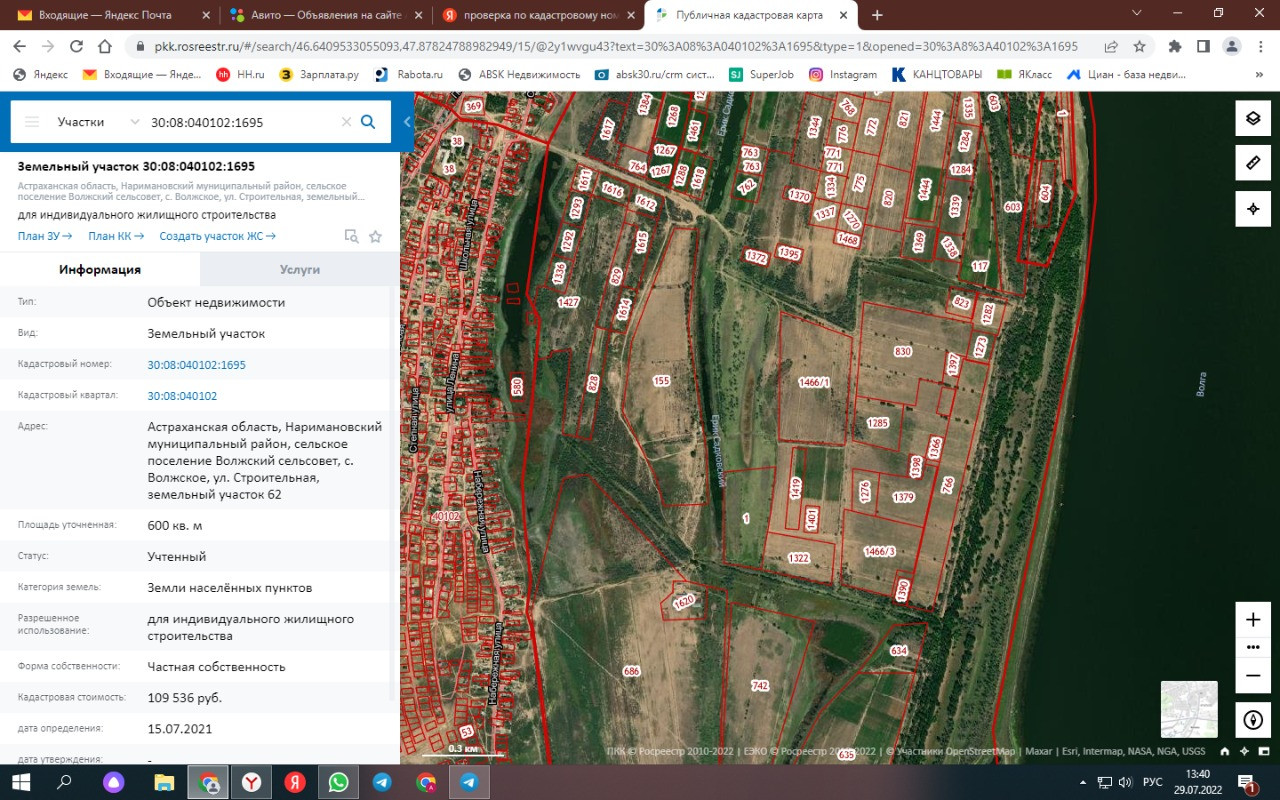Viewport: 1280px width, 800px height.
Task: Reset map orientation with compass button
Action: 1252,719
